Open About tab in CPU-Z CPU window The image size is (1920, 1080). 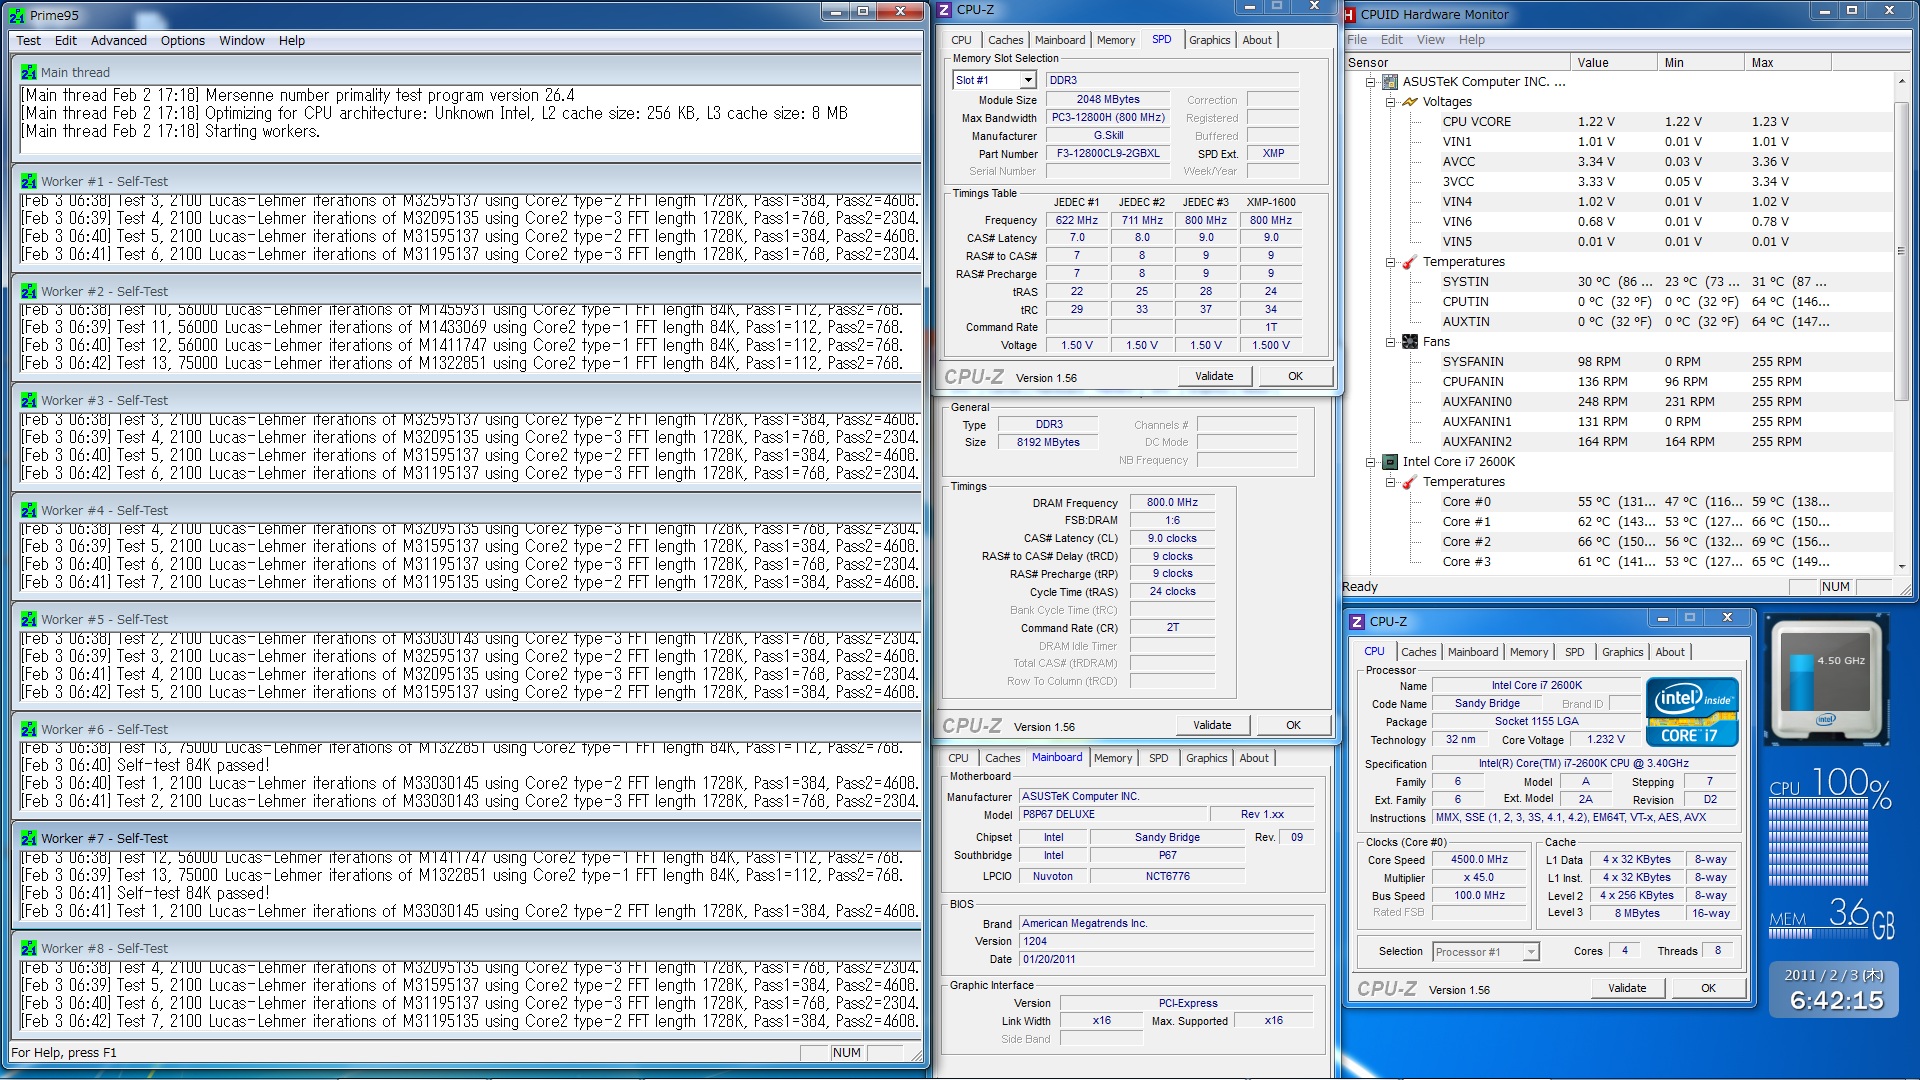click(1669, 652)
